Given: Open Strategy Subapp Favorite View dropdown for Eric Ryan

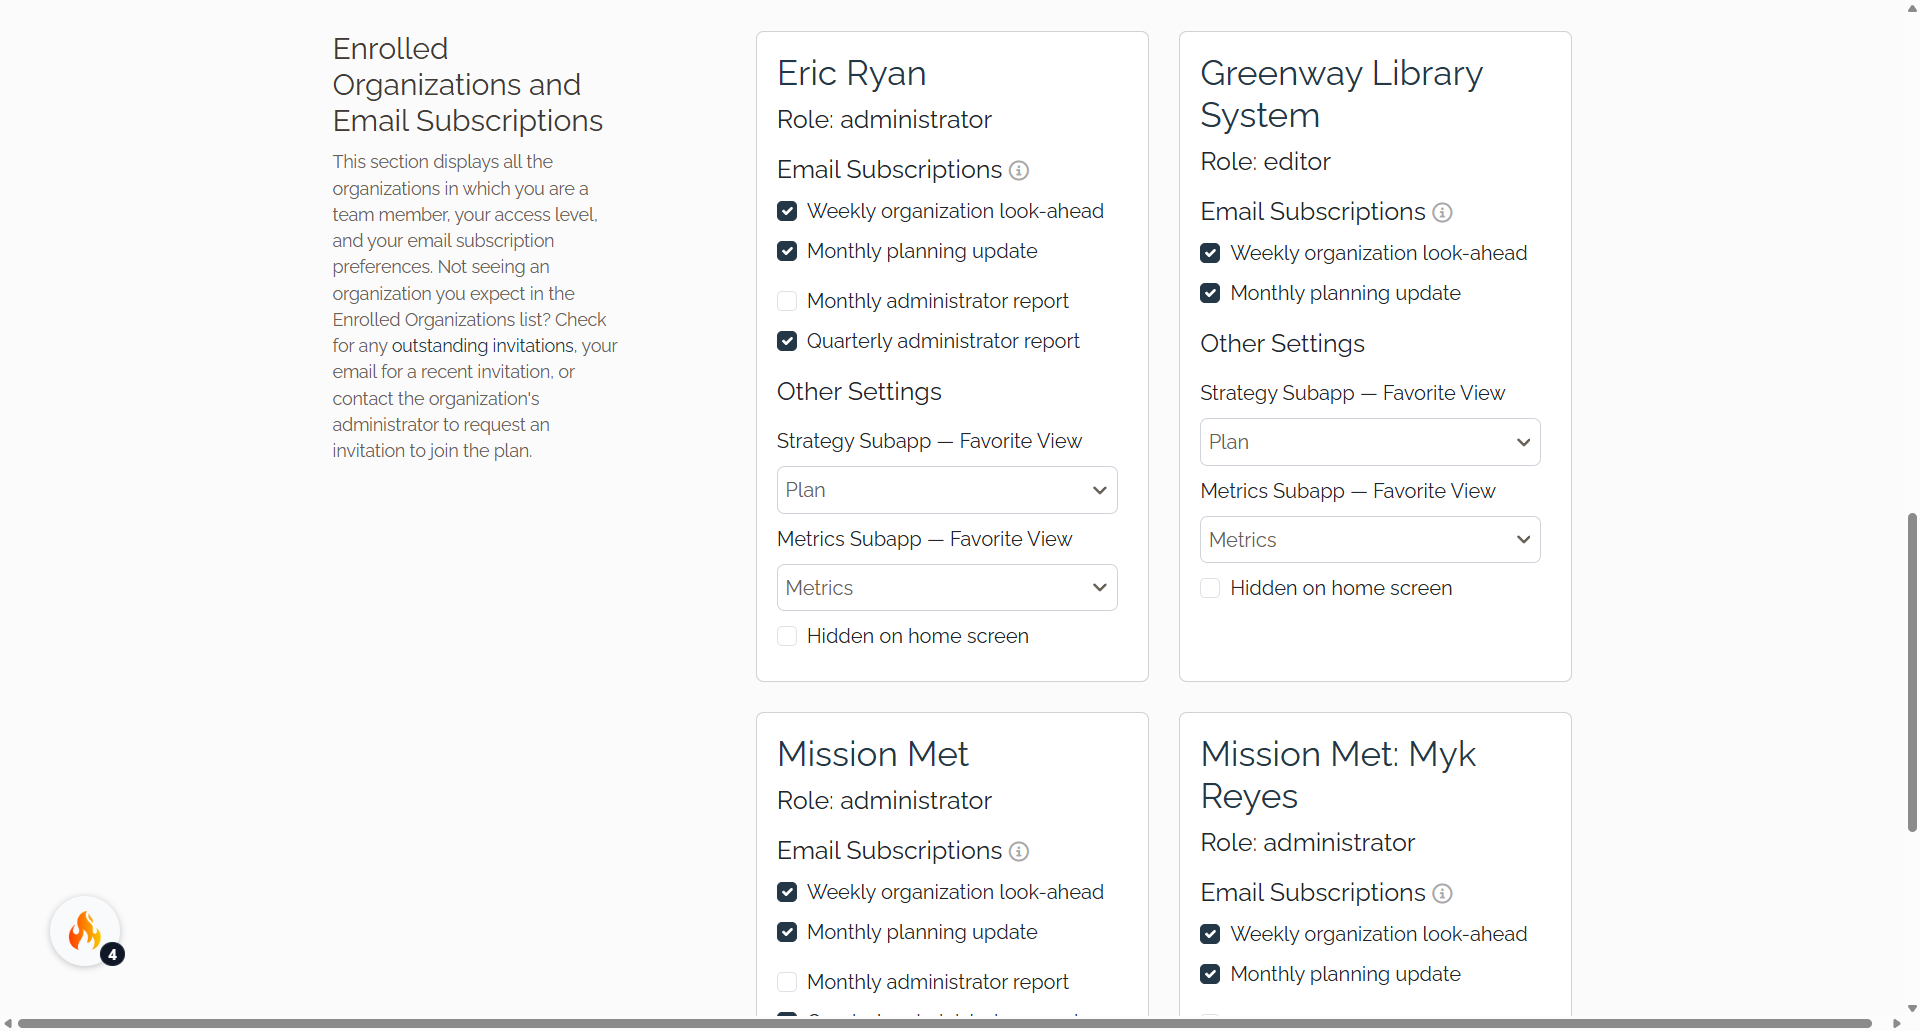Looking at the screenshot, I should tap(947, 490).
